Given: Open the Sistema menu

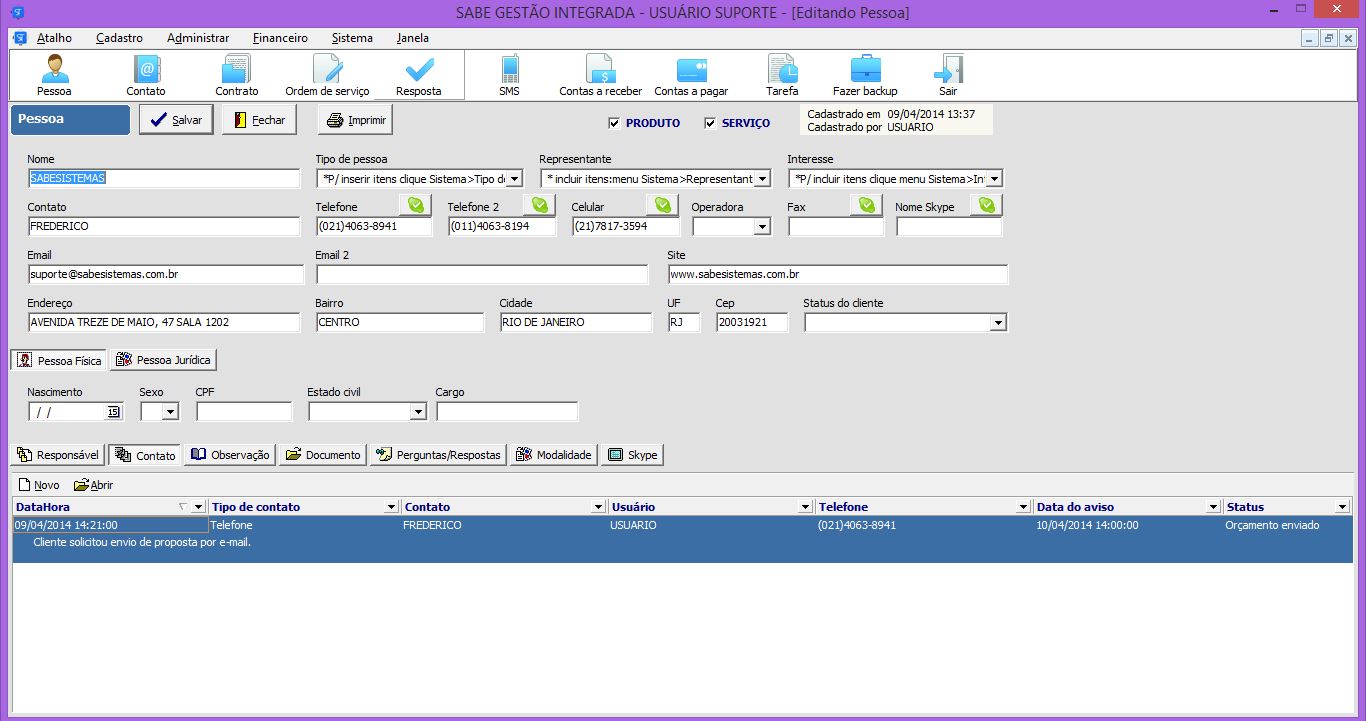Looking at the screenshot, I should [352, 38].
